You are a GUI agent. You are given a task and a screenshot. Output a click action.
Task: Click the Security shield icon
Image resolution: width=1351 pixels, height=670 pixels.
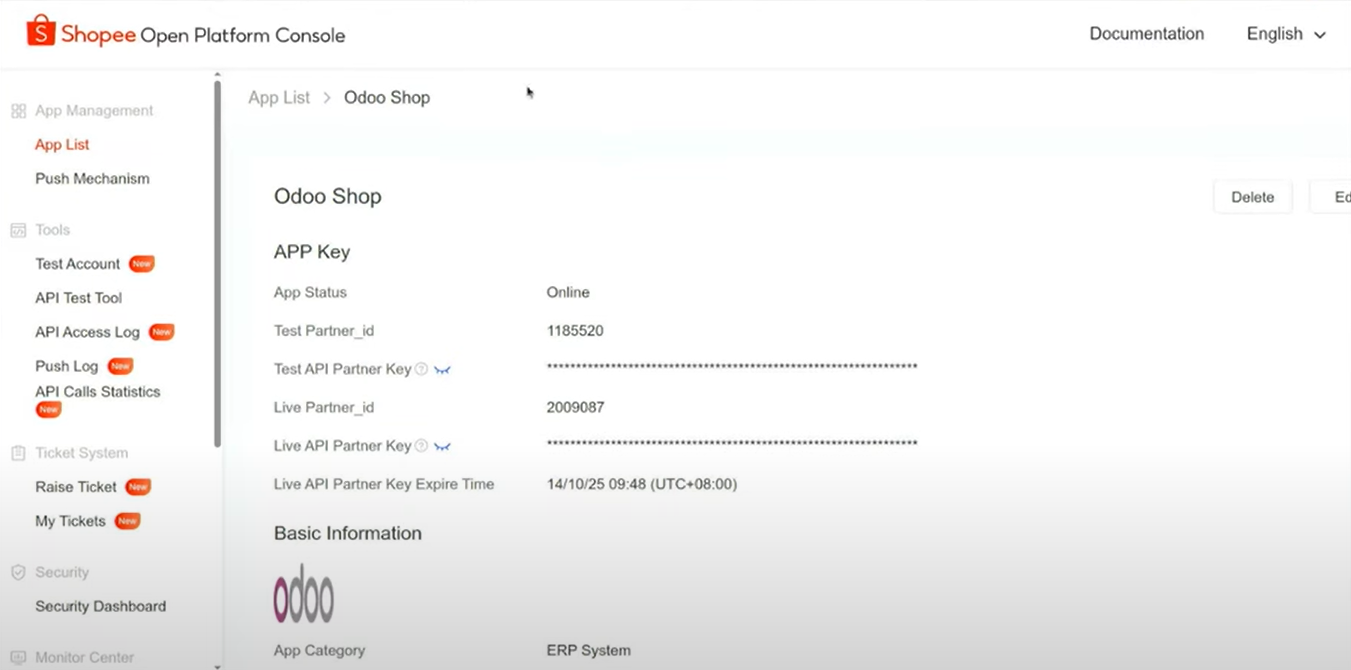coord(18,573)
